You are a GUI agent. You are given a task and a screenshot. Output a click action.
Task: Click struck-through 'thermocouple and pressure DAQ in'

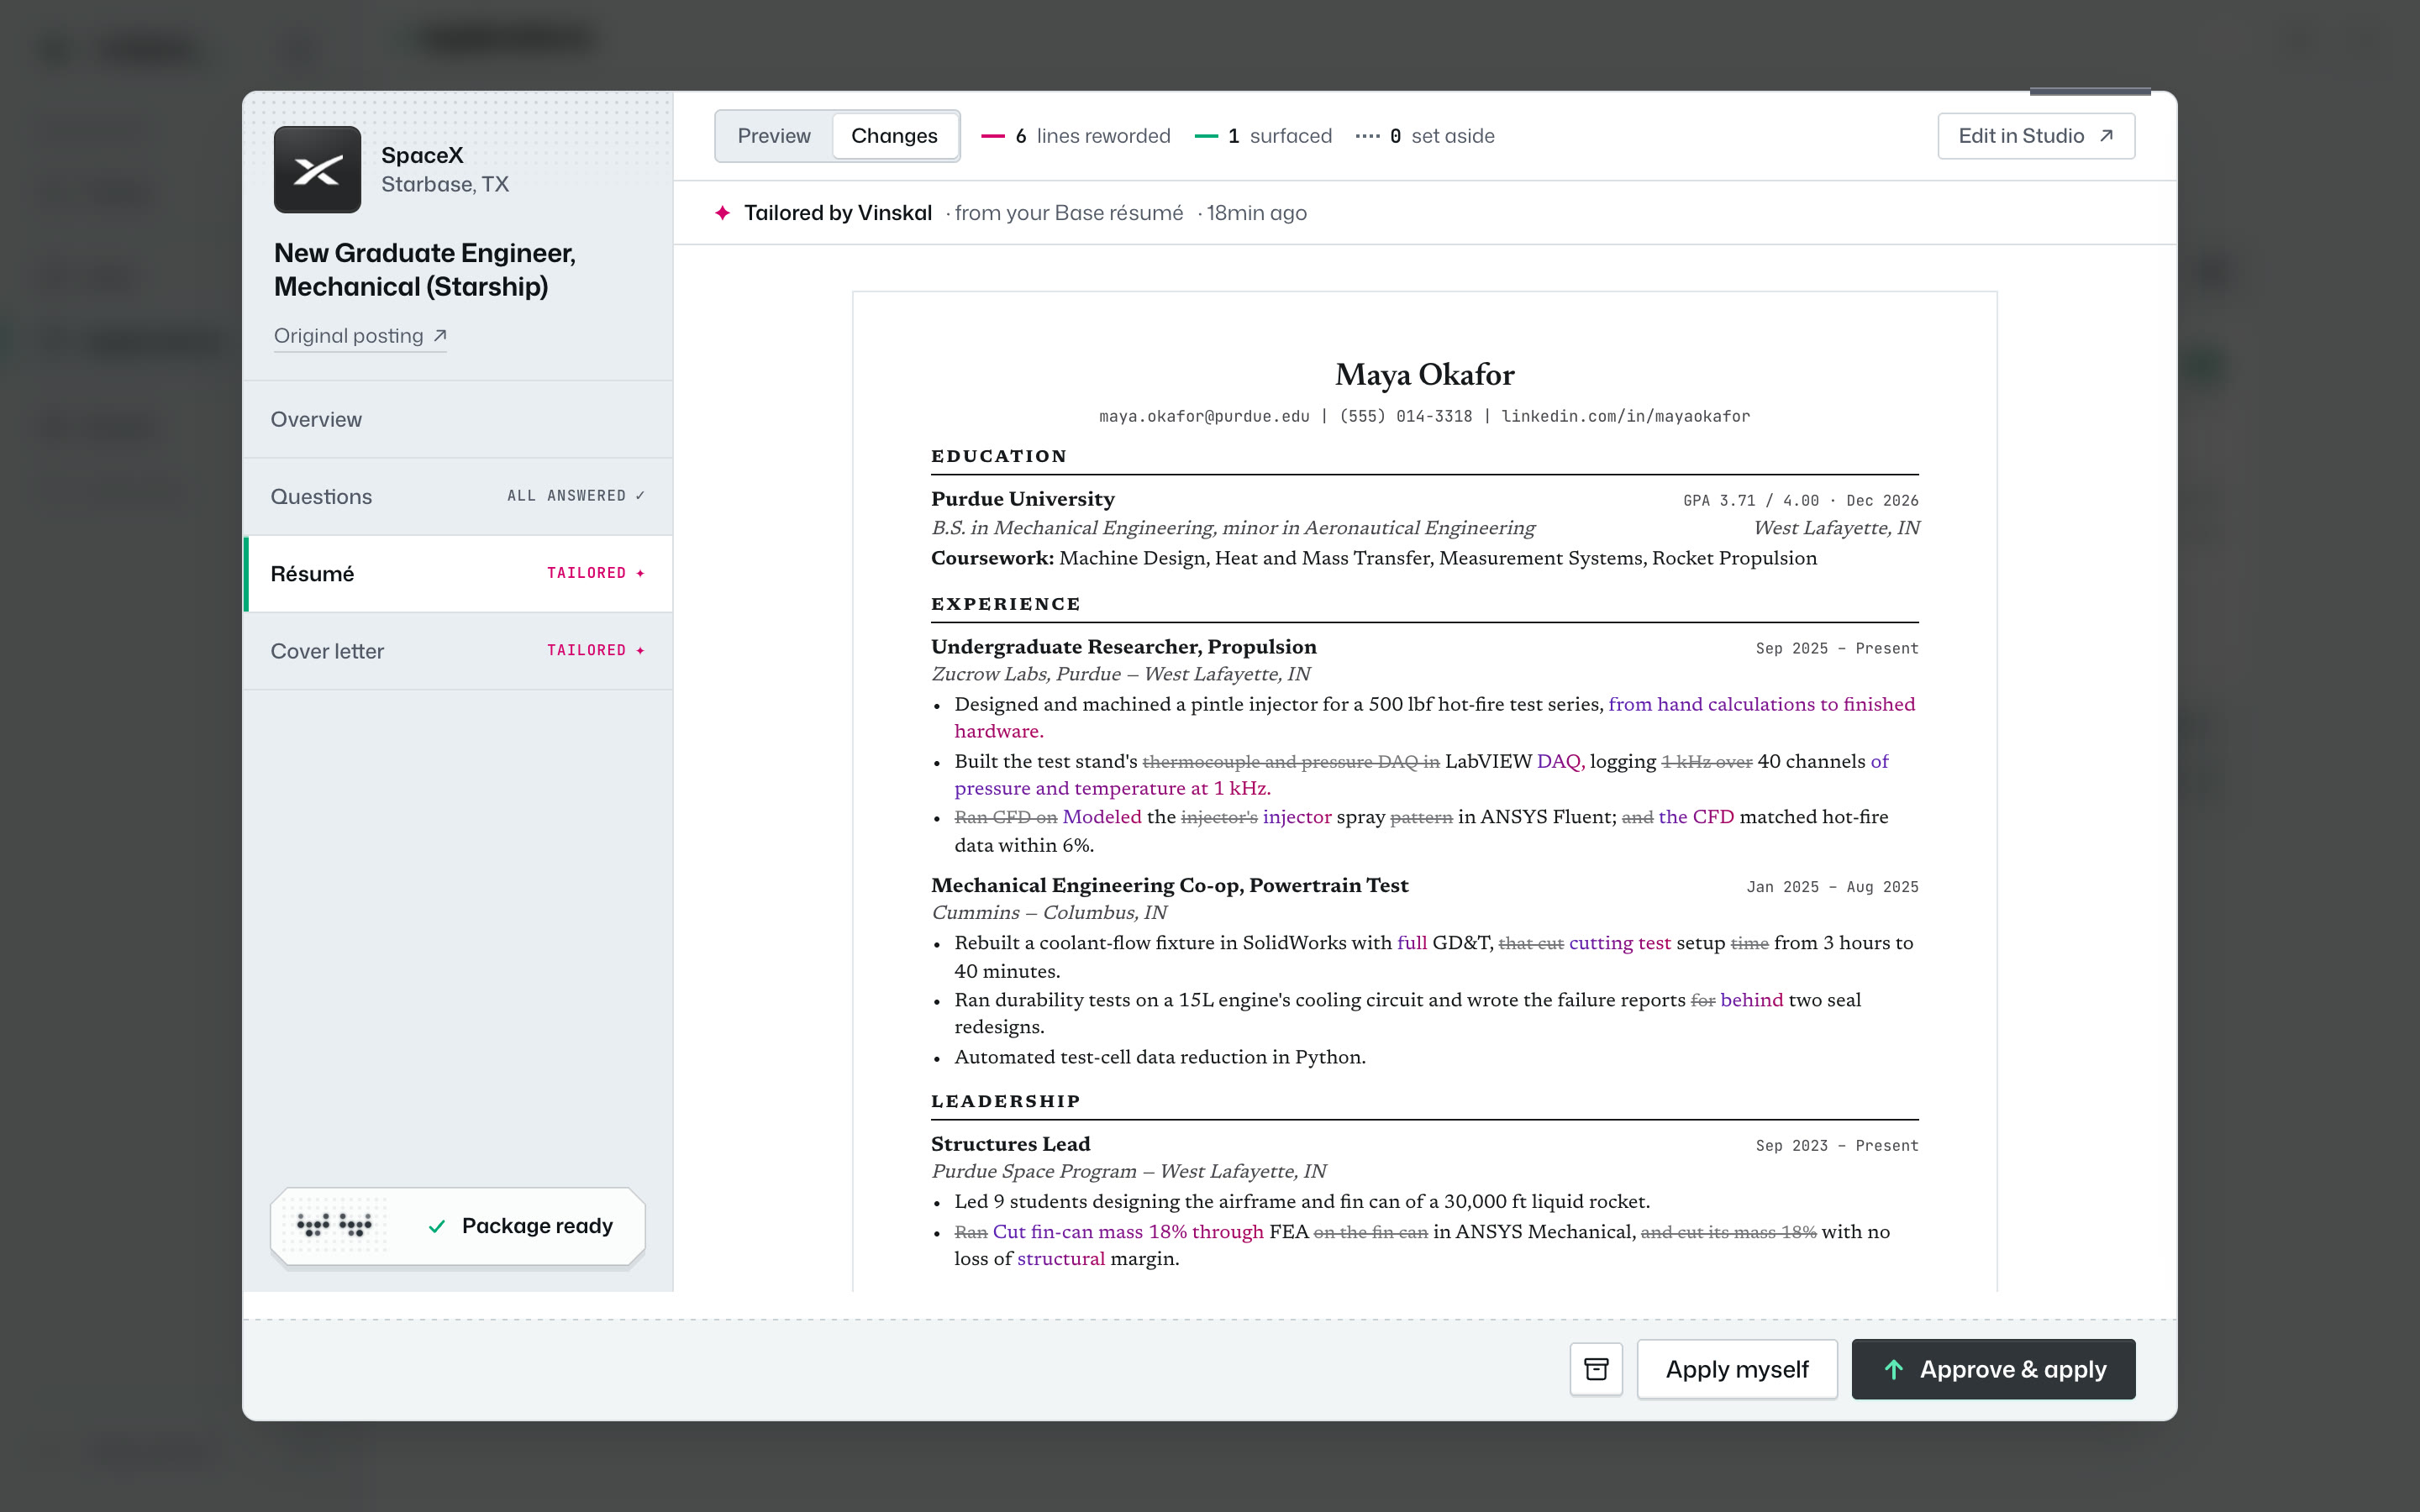tap(1290, 762)
